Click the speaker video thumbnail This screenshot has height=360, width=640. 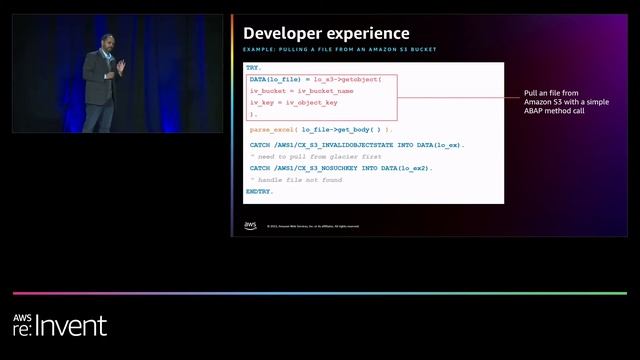point(118,73)
